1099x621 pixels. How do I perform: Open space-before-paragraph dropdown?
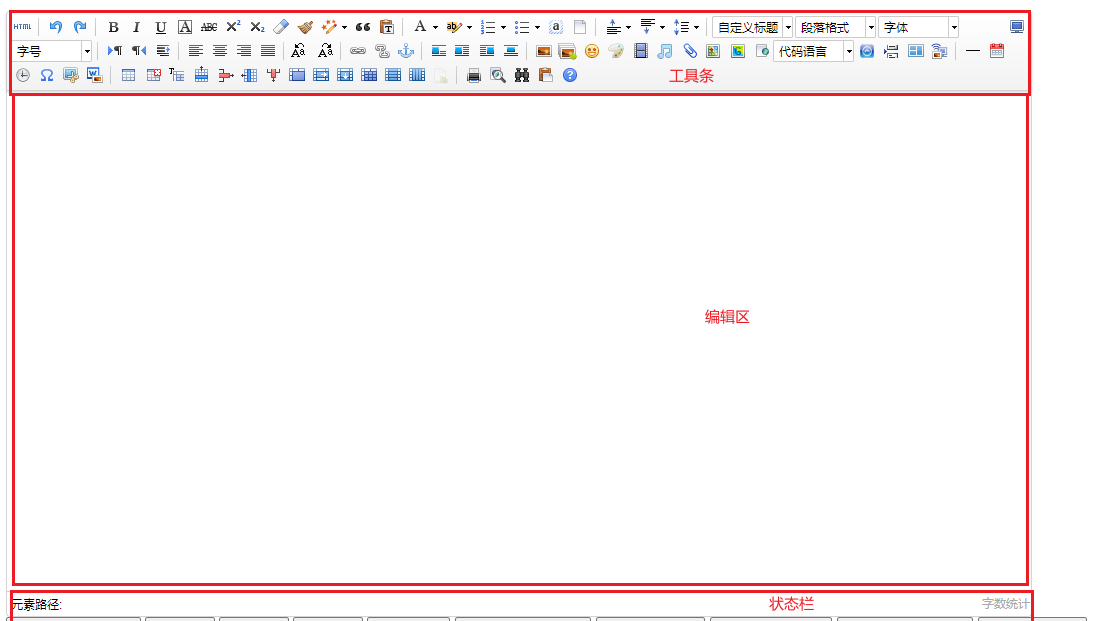[628, 27]
